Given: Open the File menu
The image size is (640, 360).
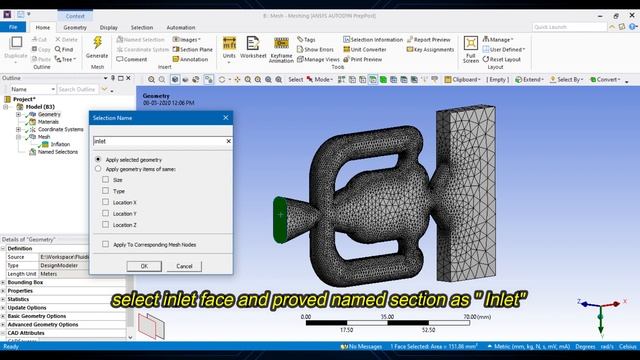Looking at the screenshot, I should [x=13, y=27].
